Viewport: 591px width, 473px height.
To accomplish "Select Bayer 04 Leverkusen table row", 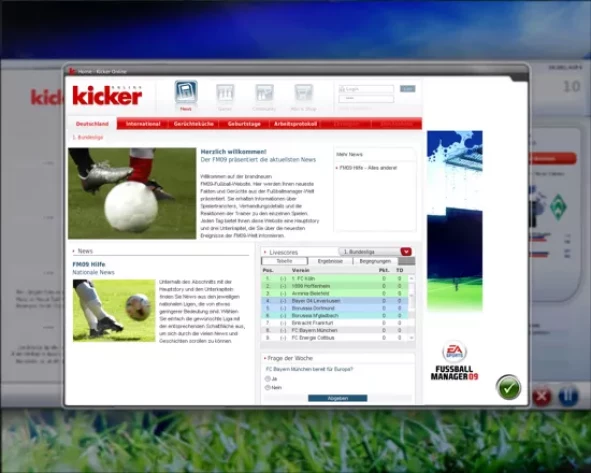I will pyautogui.click(x=335, y=301).
